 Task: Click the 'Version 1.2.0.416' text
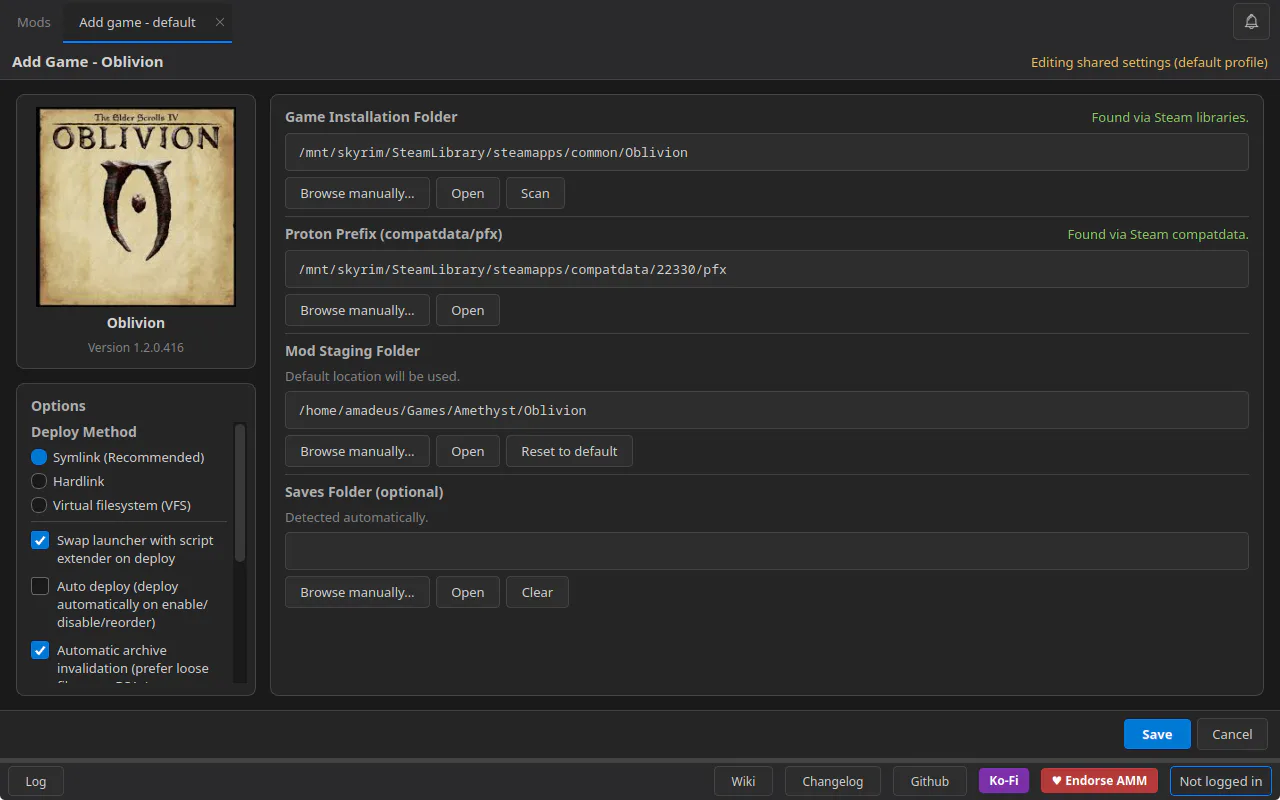pos(136,347)
